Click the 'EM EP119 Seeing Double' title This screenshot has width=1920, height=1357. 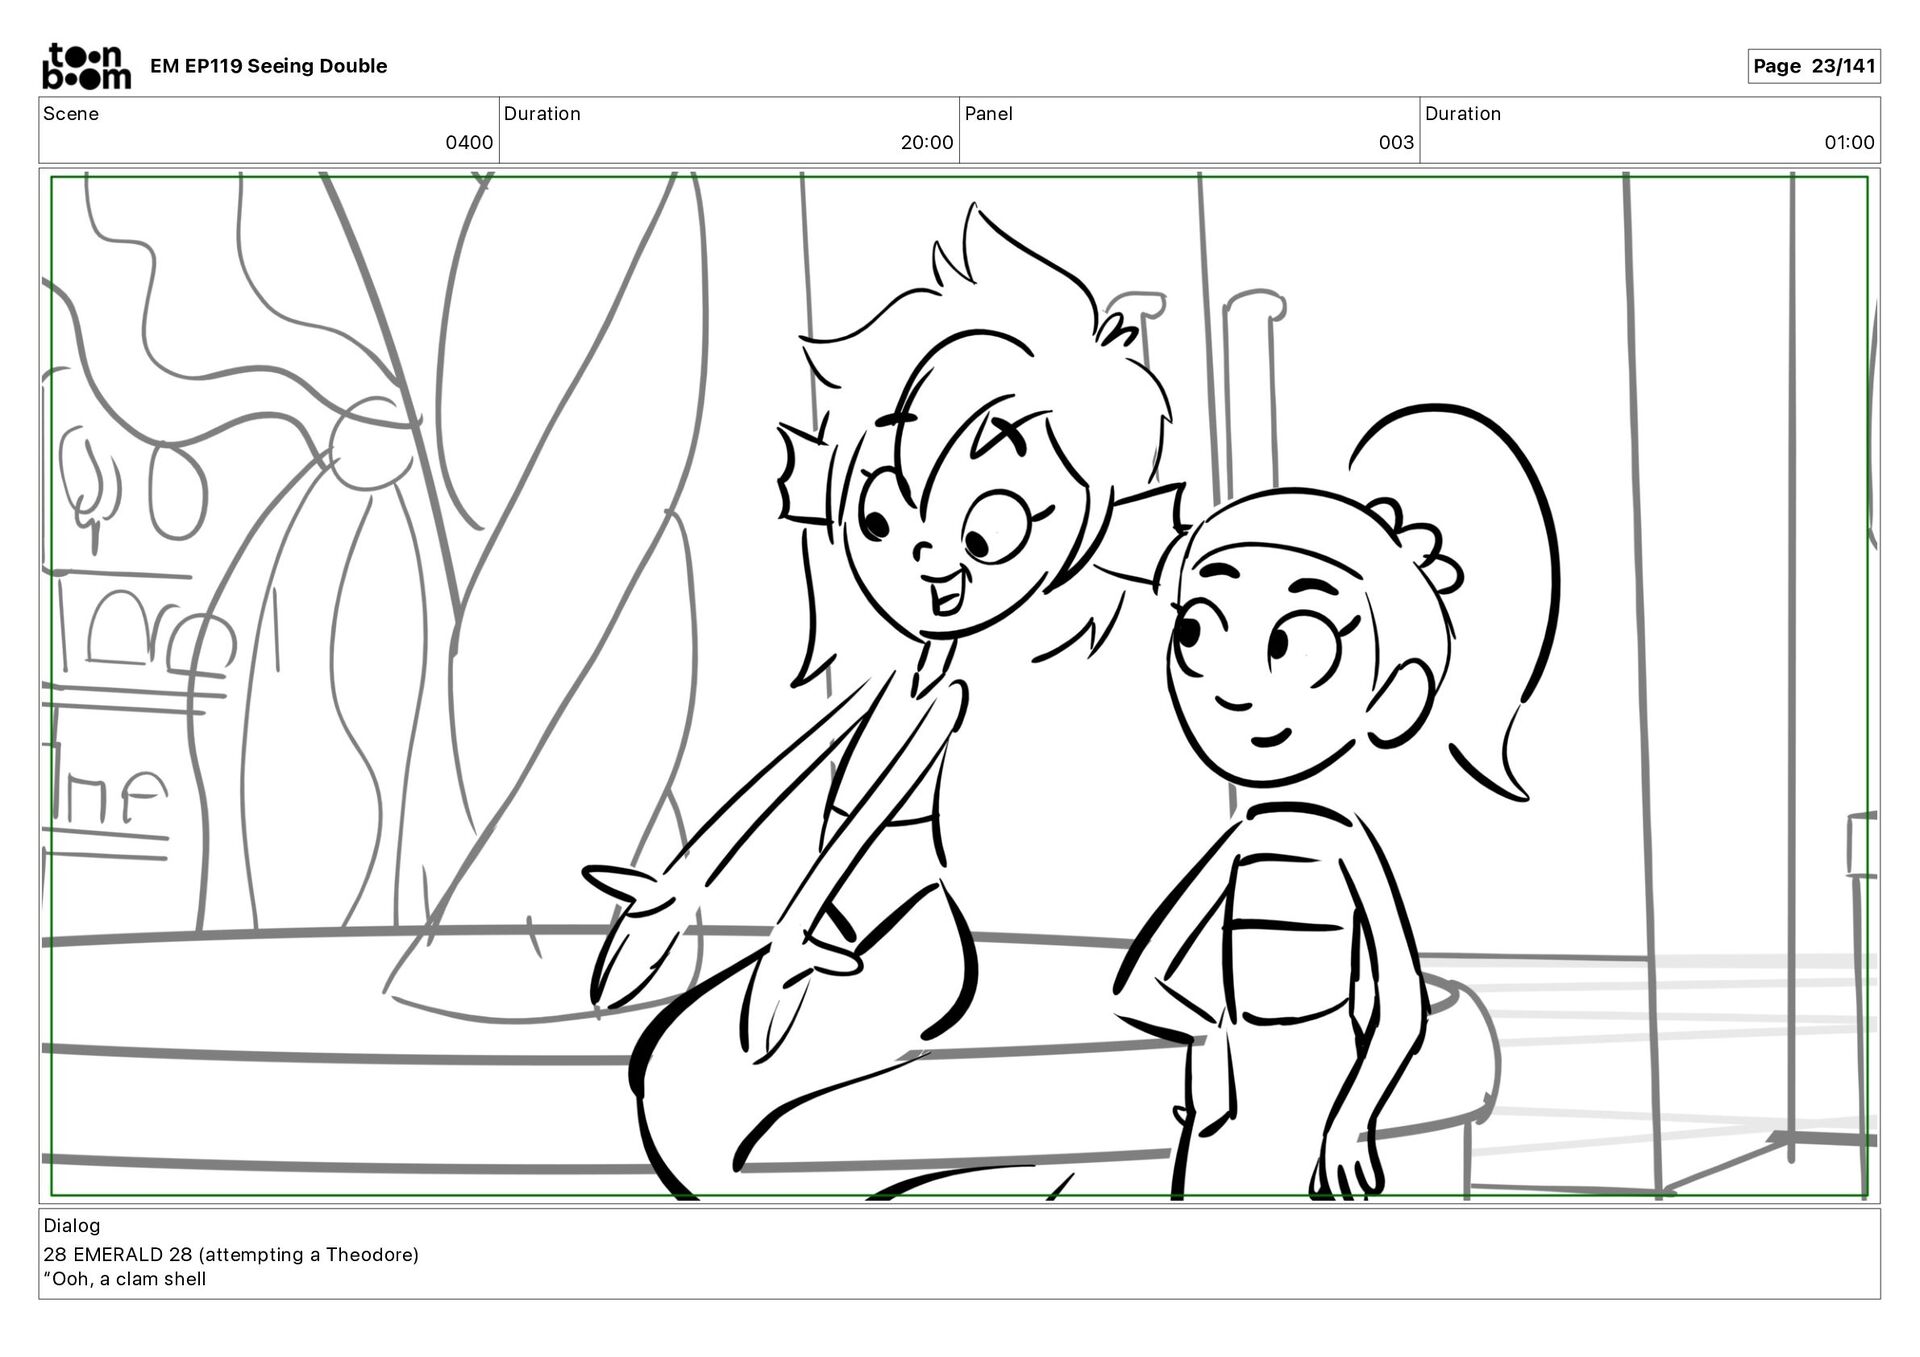click(268, 66)
